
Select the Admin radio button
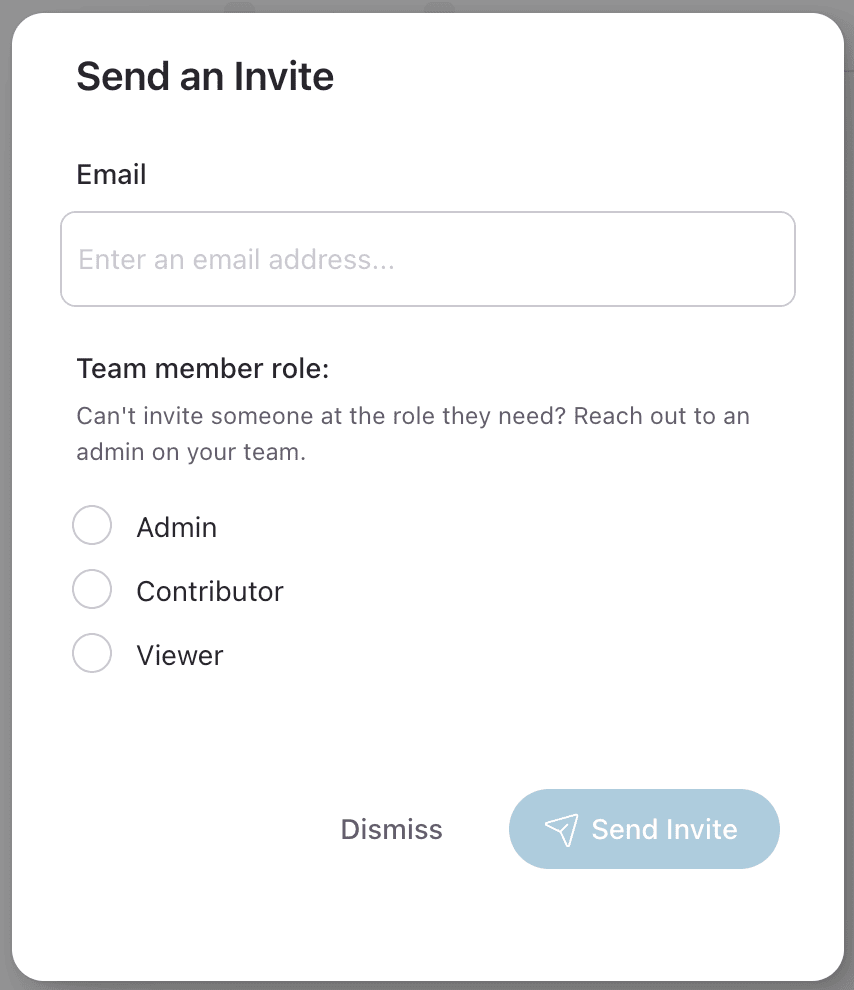(x=92, y=525)
